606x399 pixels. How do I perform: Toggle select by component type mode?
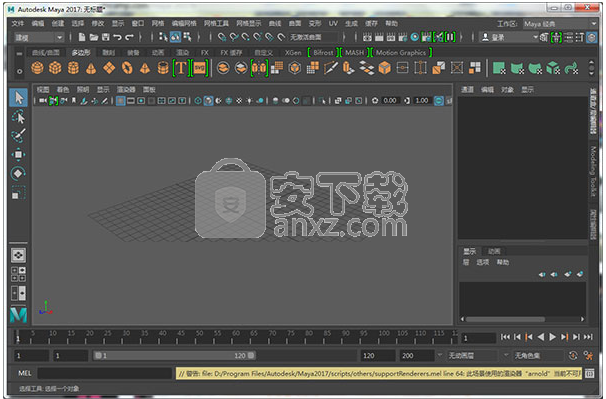pyautogui.click(x=187, y=37)
